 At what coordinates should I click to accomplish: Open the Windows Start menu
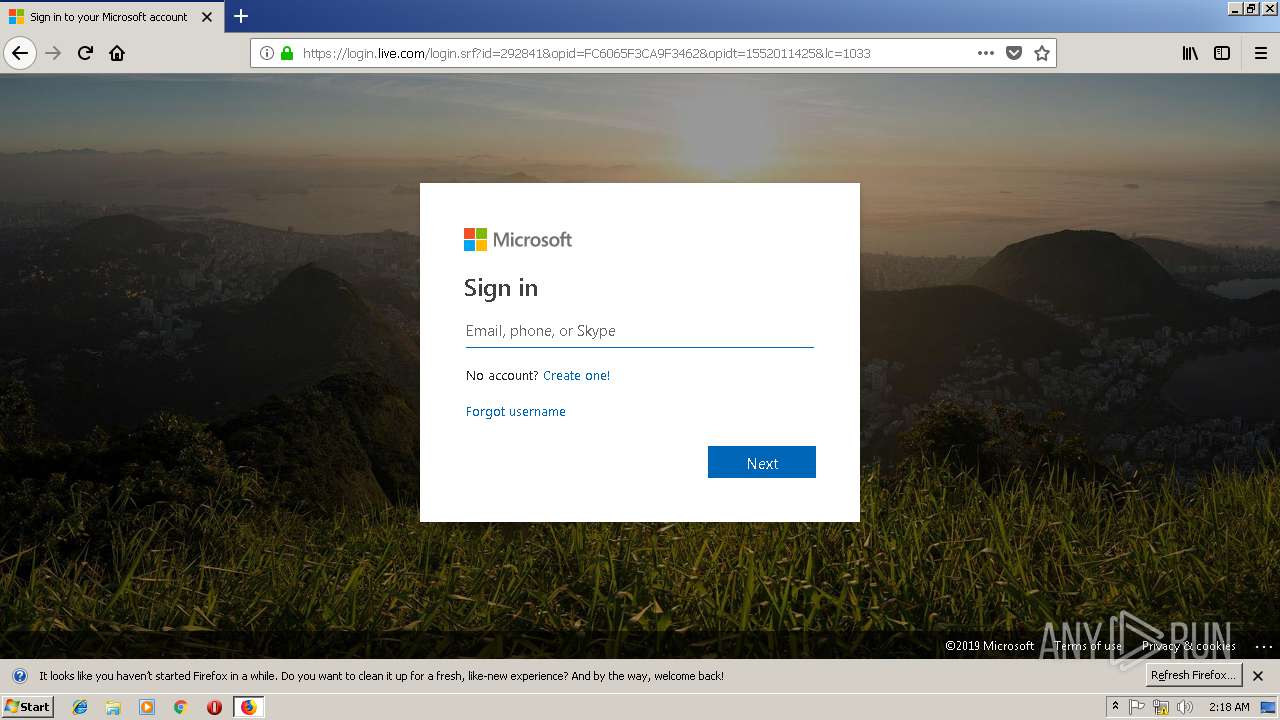pyautogui.click(x=27, y=707)
